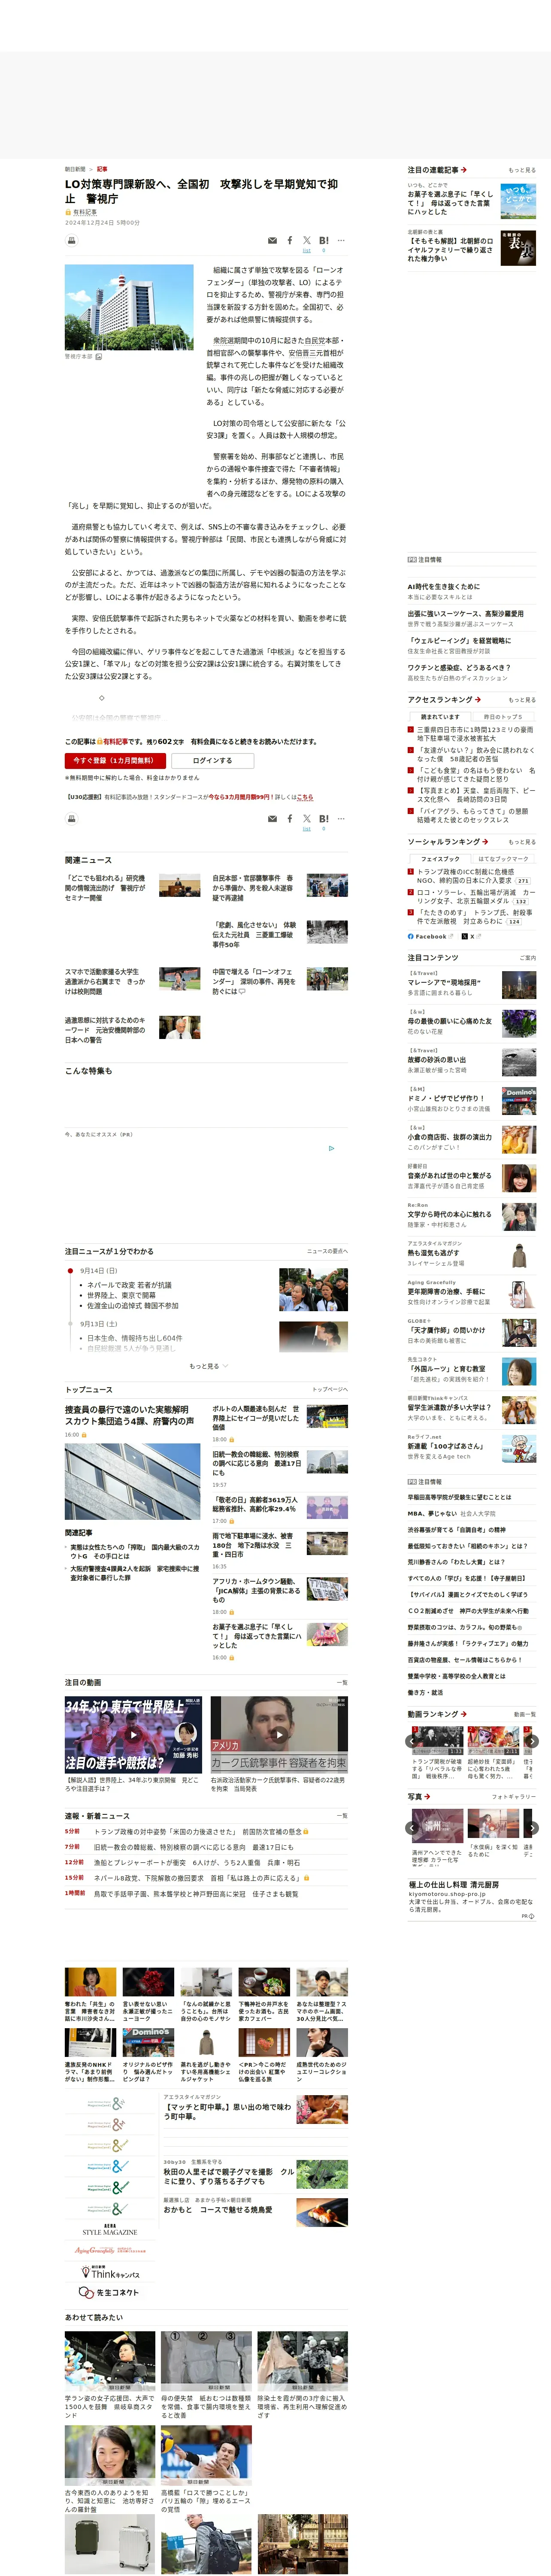Open もっと見る for アクセスランキング
This screenshot has width=551, height=2576.
pos(521,699)
